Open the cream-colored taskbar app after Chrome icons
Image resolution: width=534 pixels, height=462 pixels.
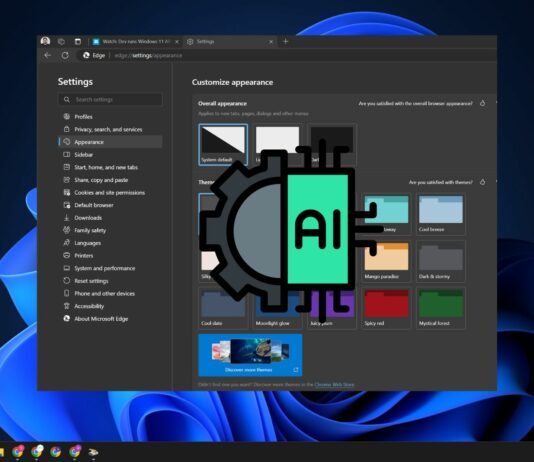[x=93, y=452]
